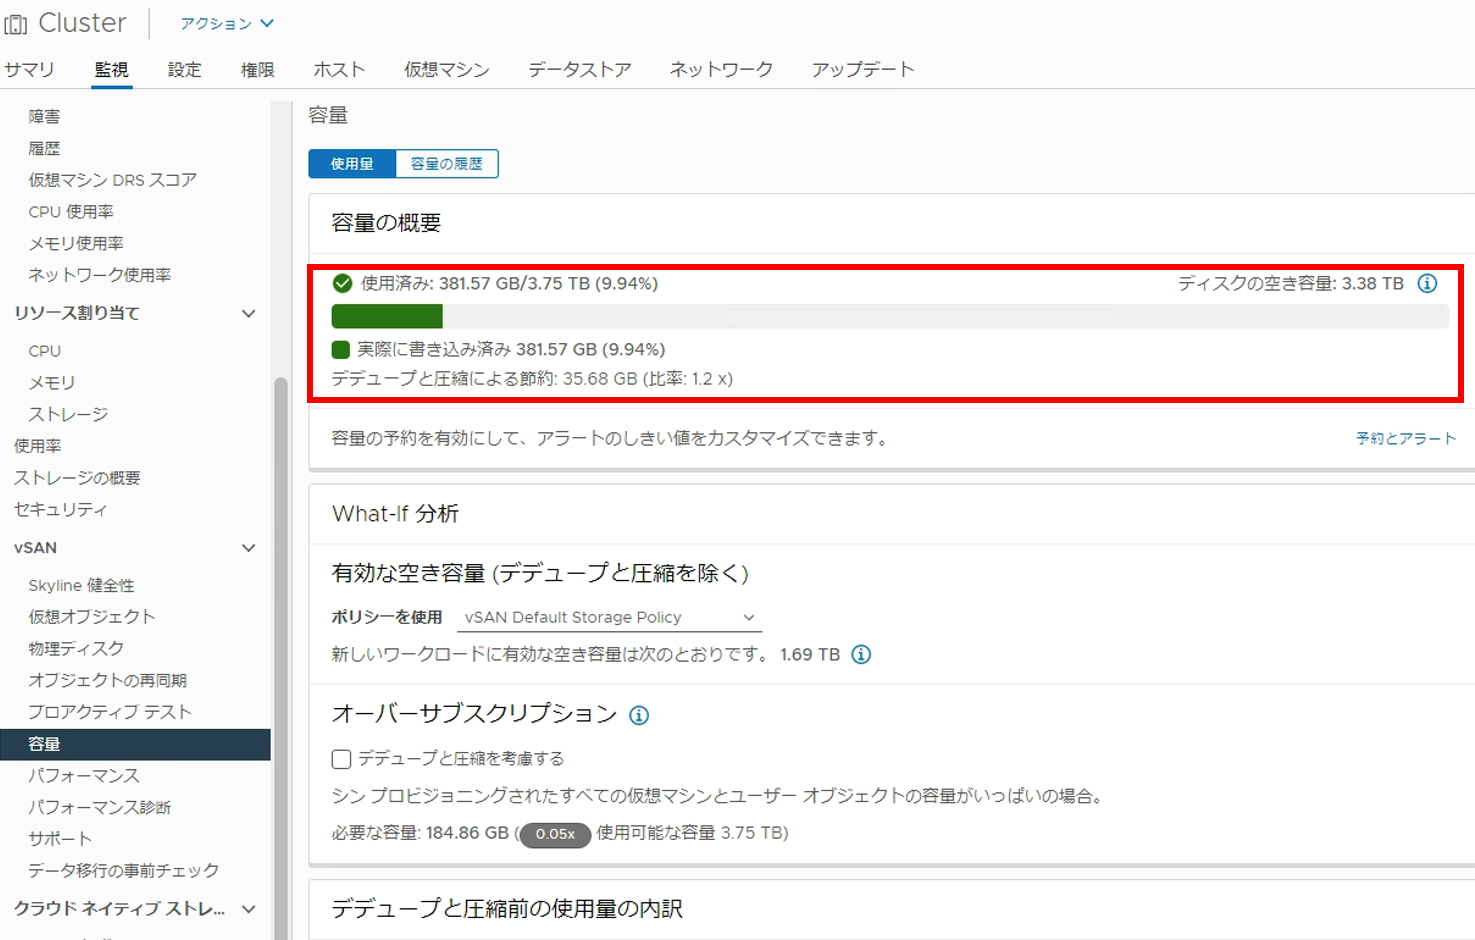Image resolution: width=1475 pixels, height=940 pixels.
Task: Open 障害 in the sidebar
Action: (44, 117)
